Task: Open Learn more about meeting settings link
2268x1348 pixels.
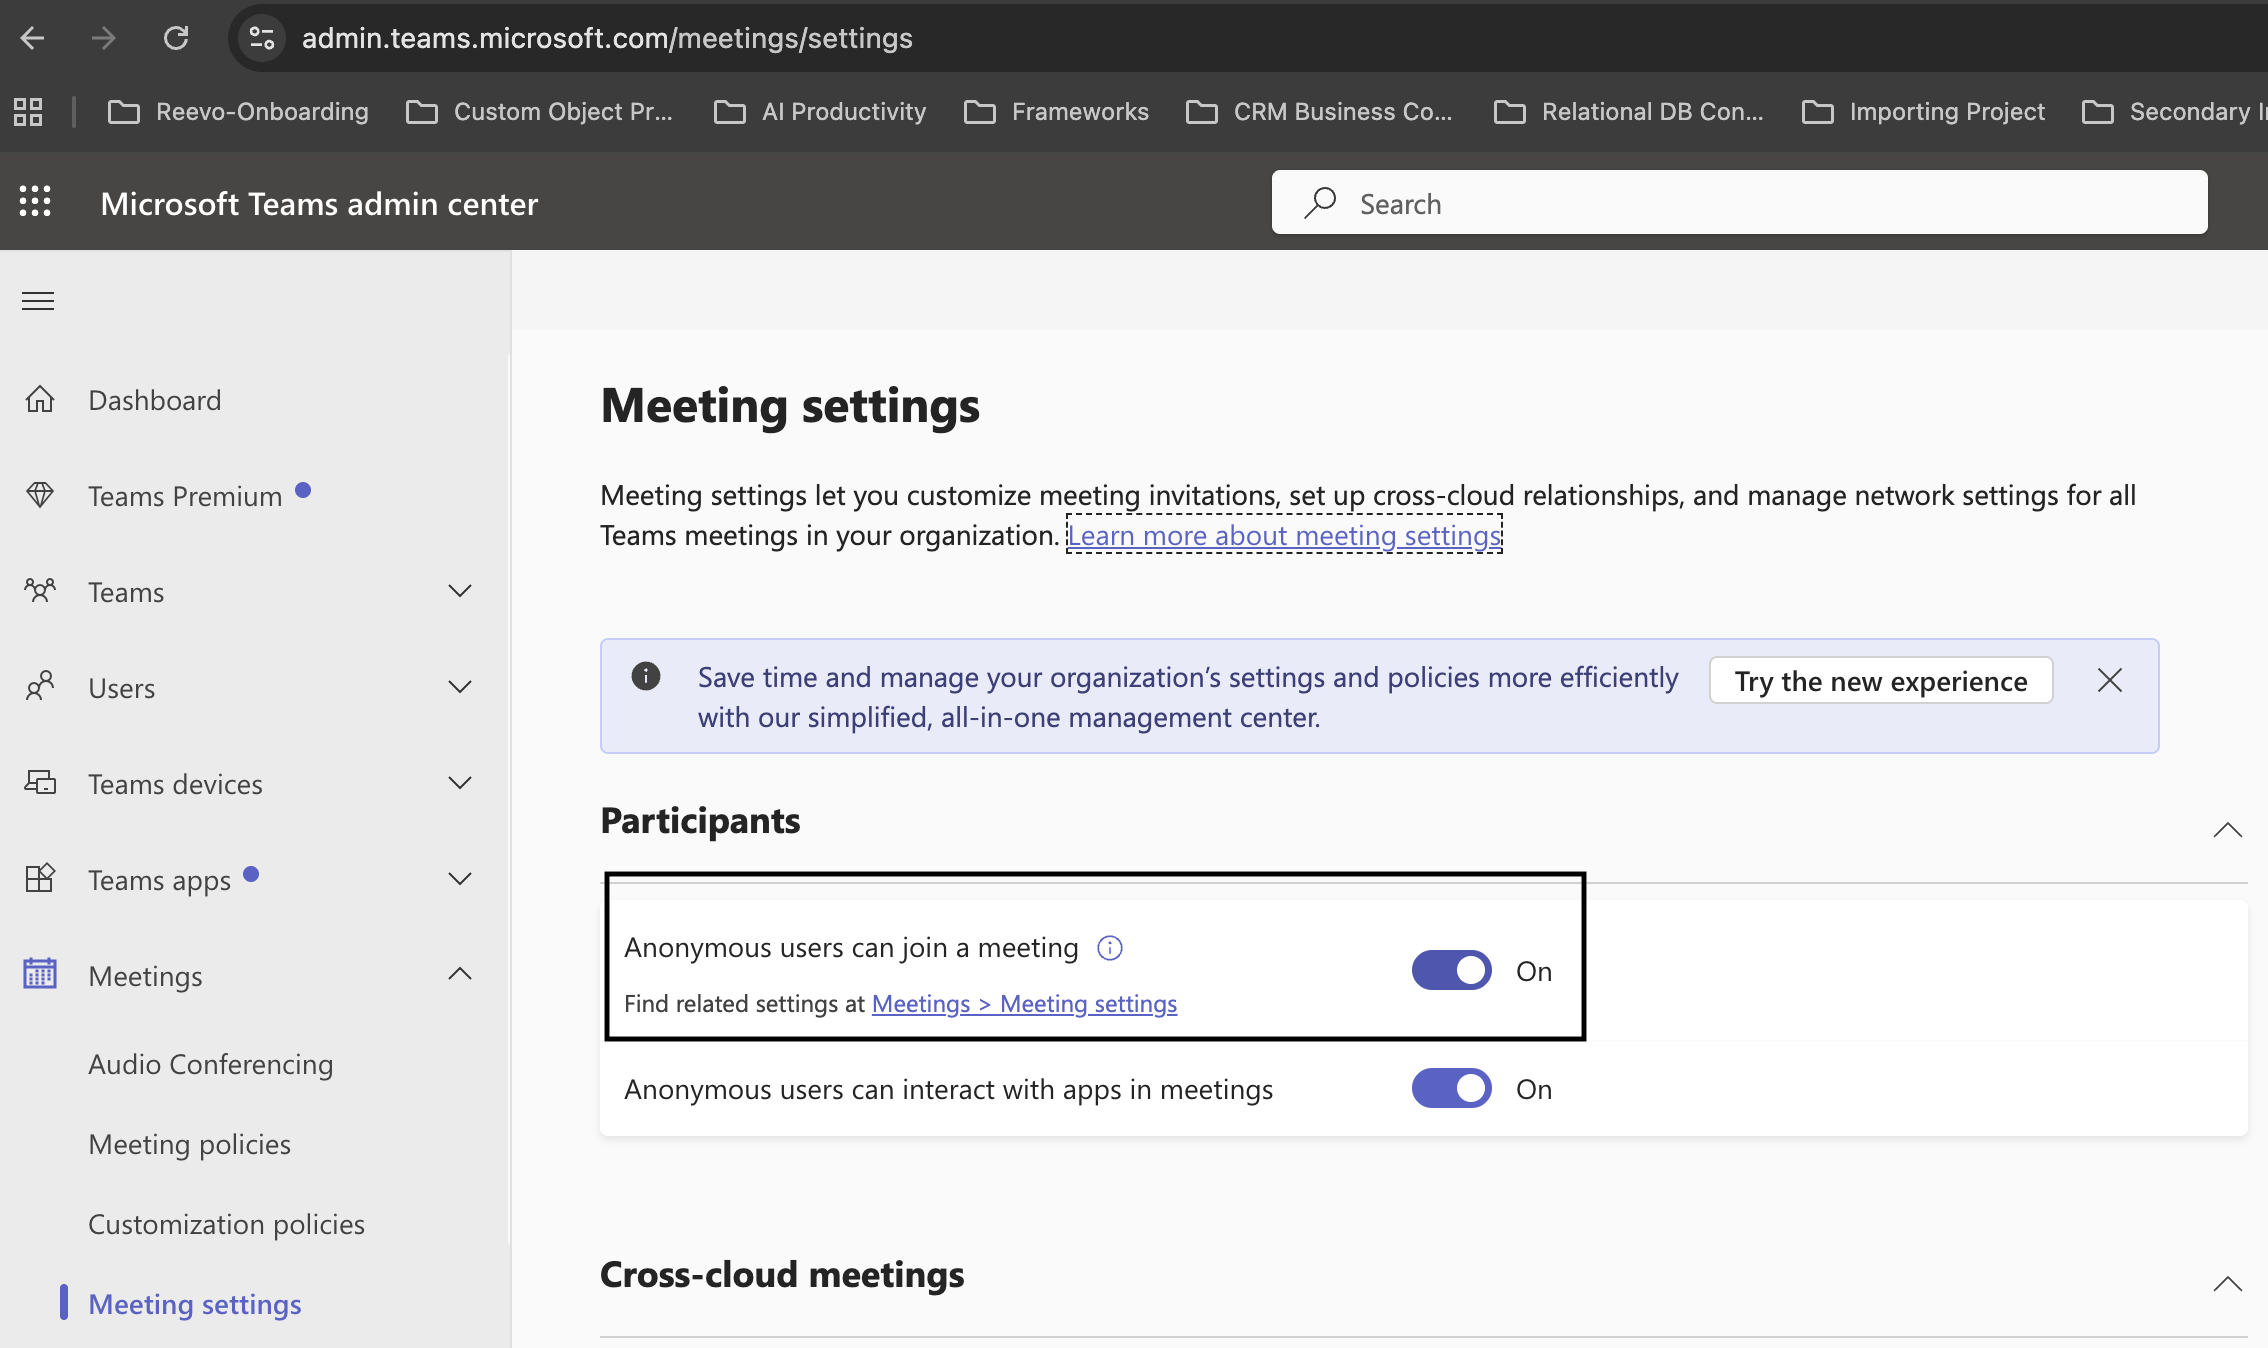Action: click(x=1284, y=536)
